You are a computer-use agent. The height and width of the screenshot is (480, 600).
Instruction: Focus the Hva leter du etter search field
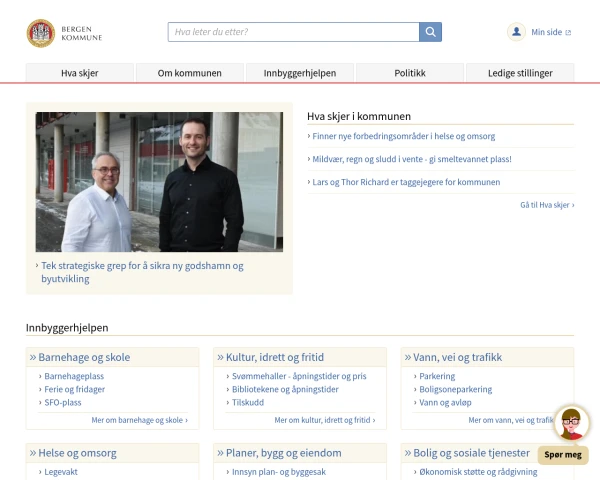tap(293, 32)
